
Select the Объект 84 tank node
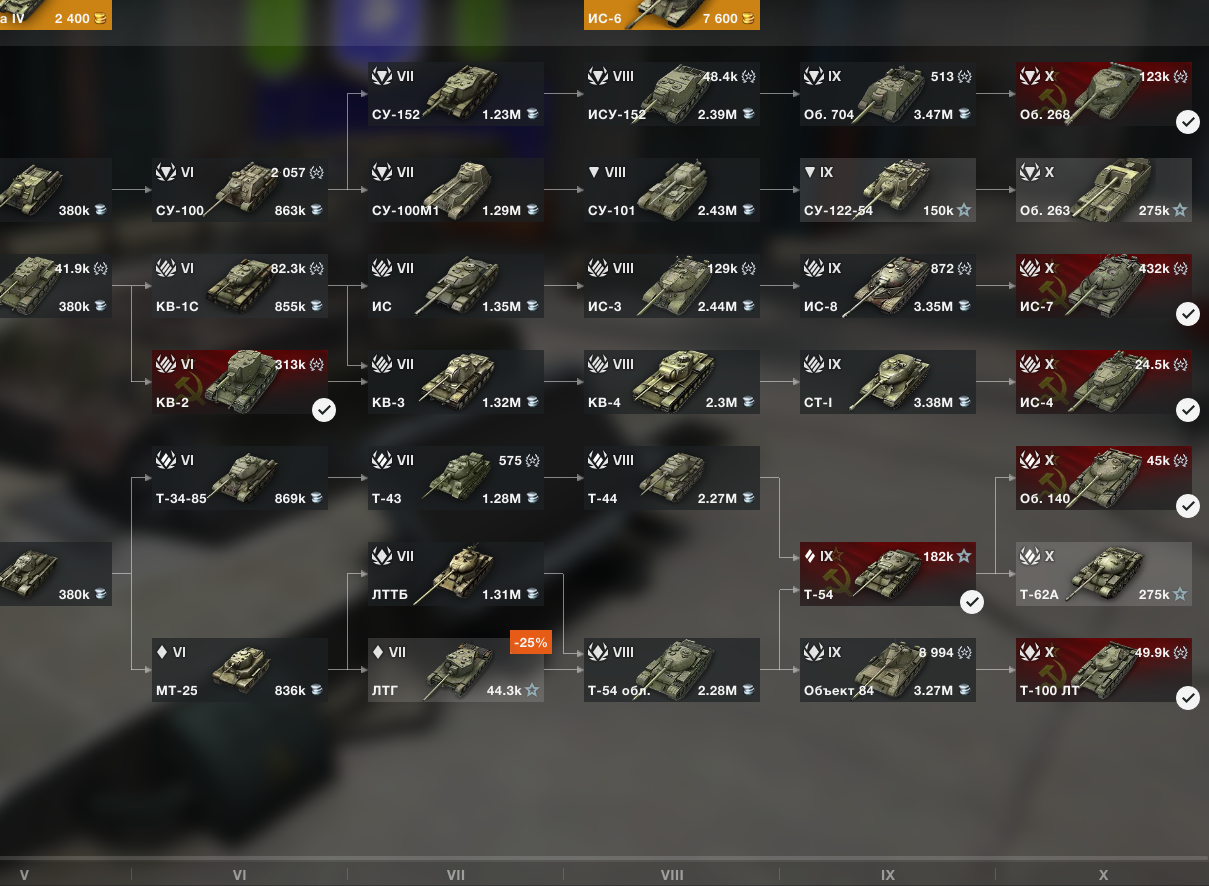click(x=888, y=670)
